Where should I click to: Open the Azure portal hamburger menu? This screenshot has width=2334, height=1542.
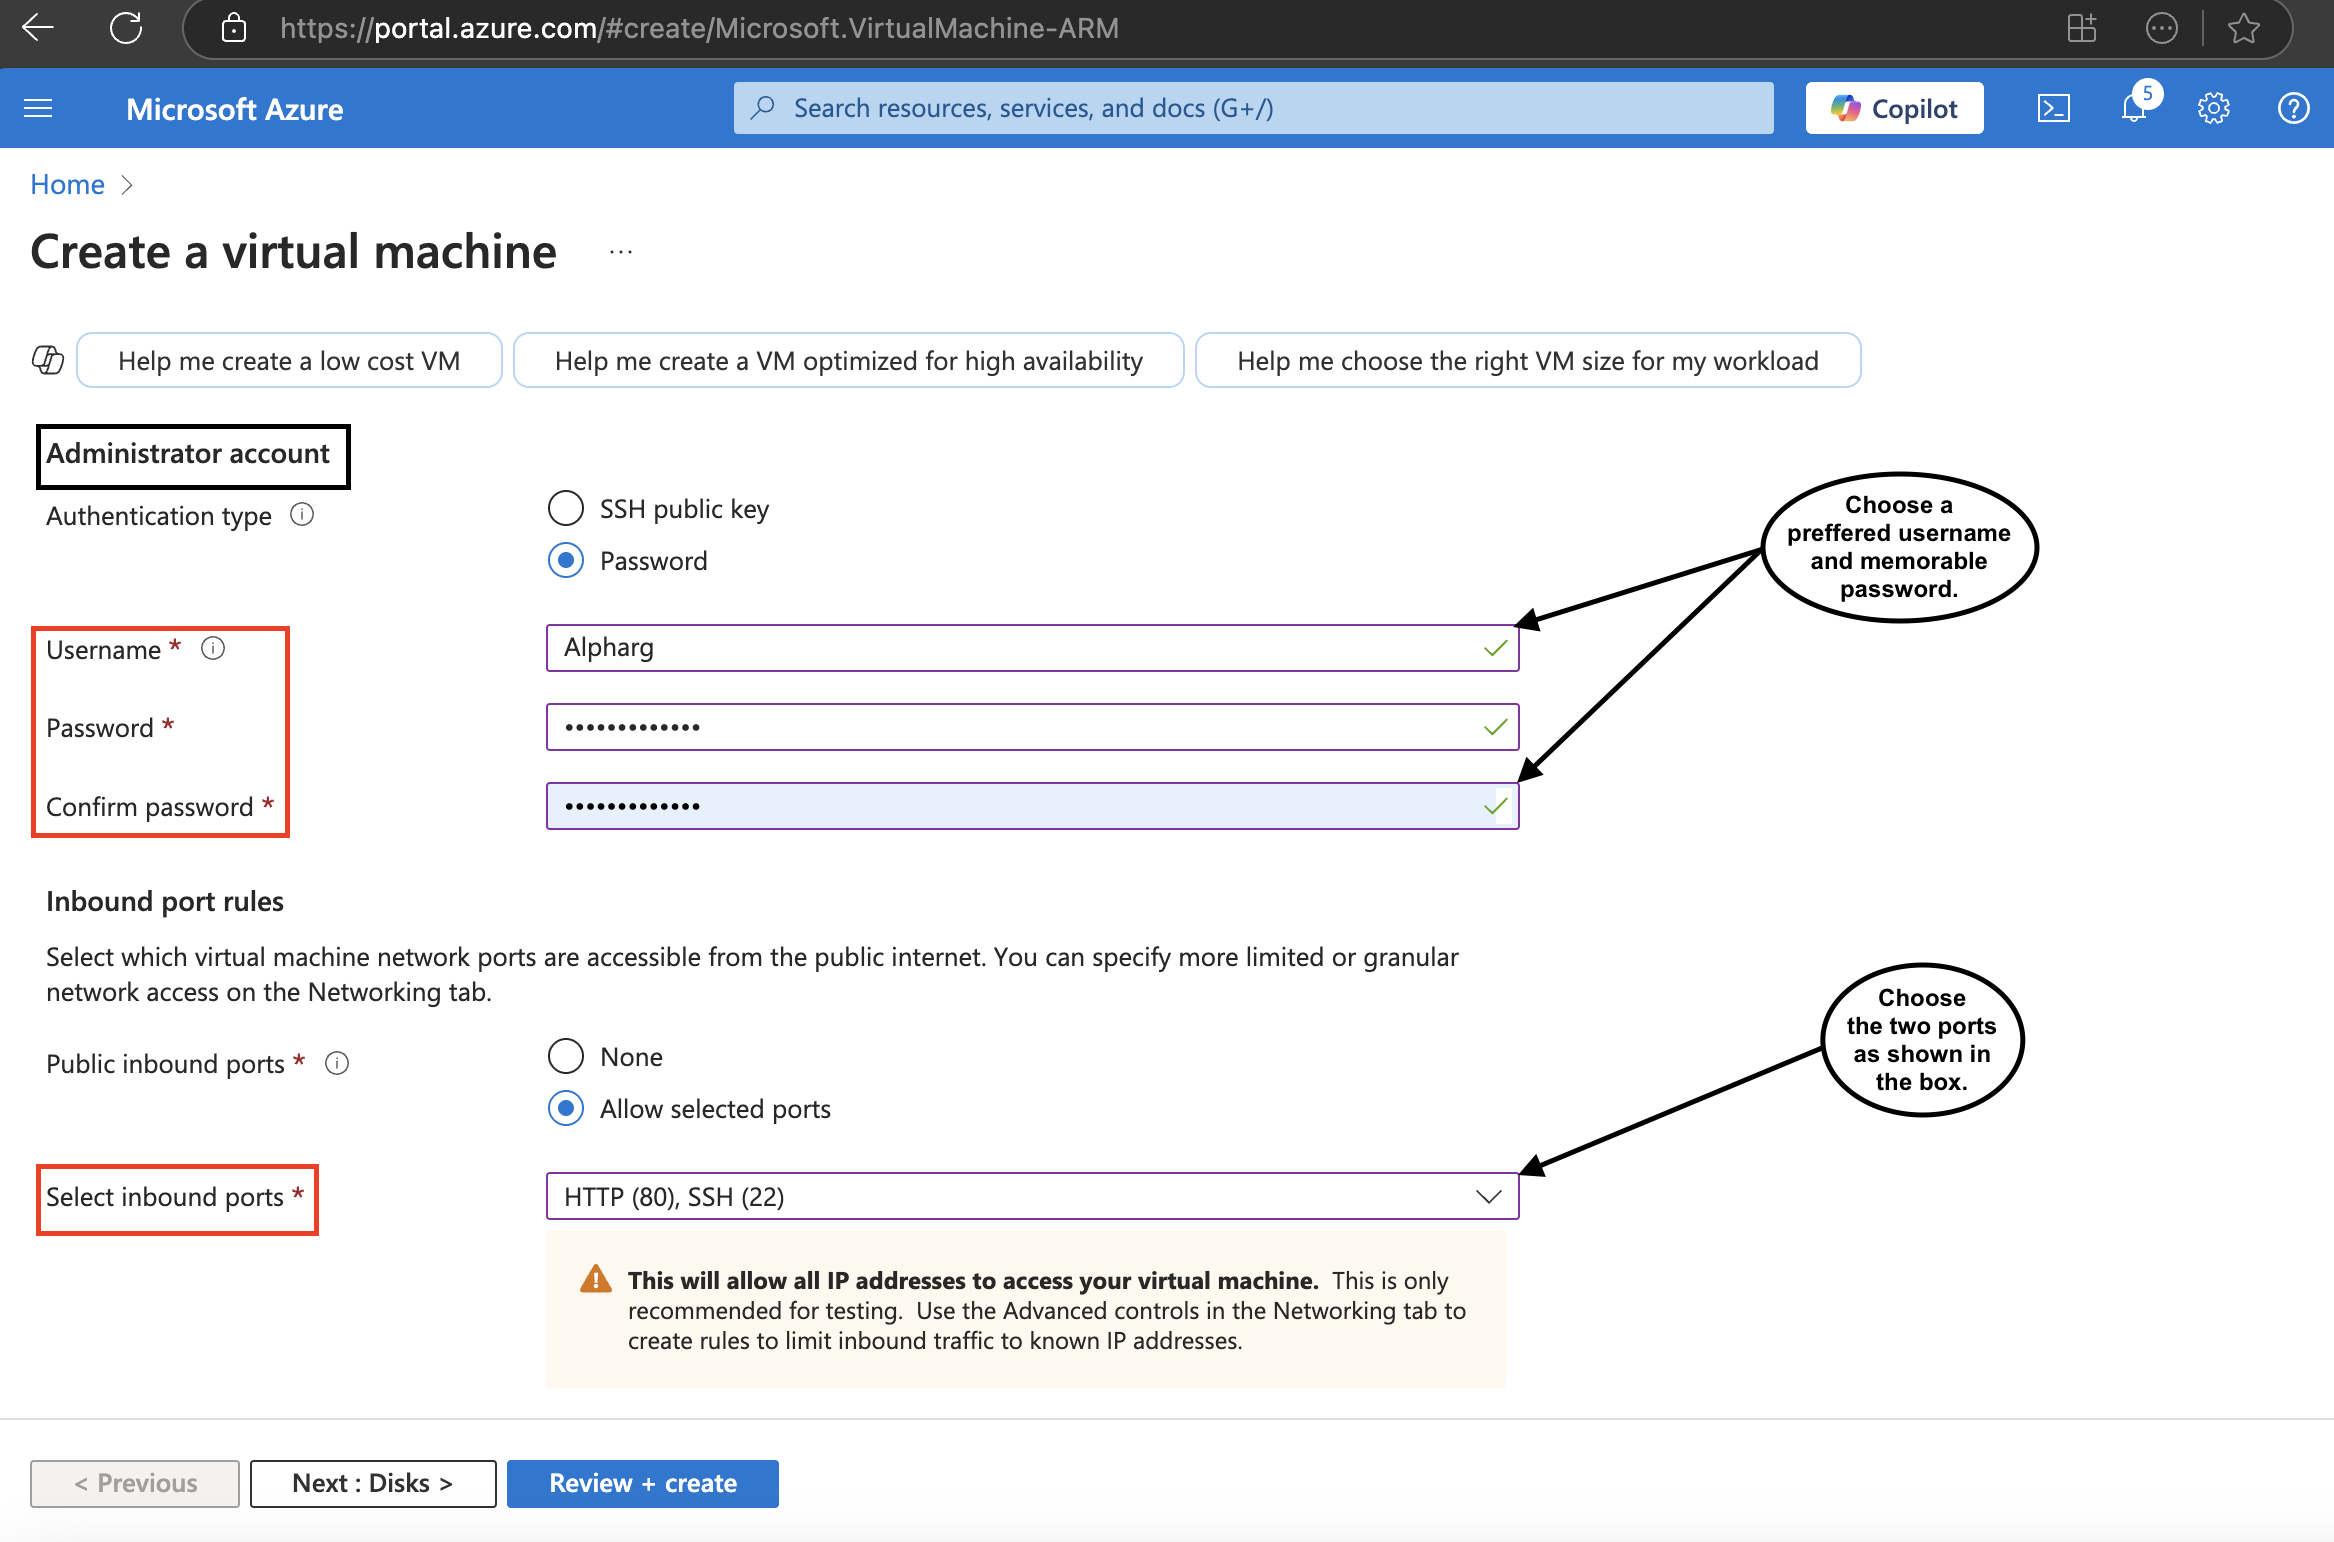coord(38,108)
